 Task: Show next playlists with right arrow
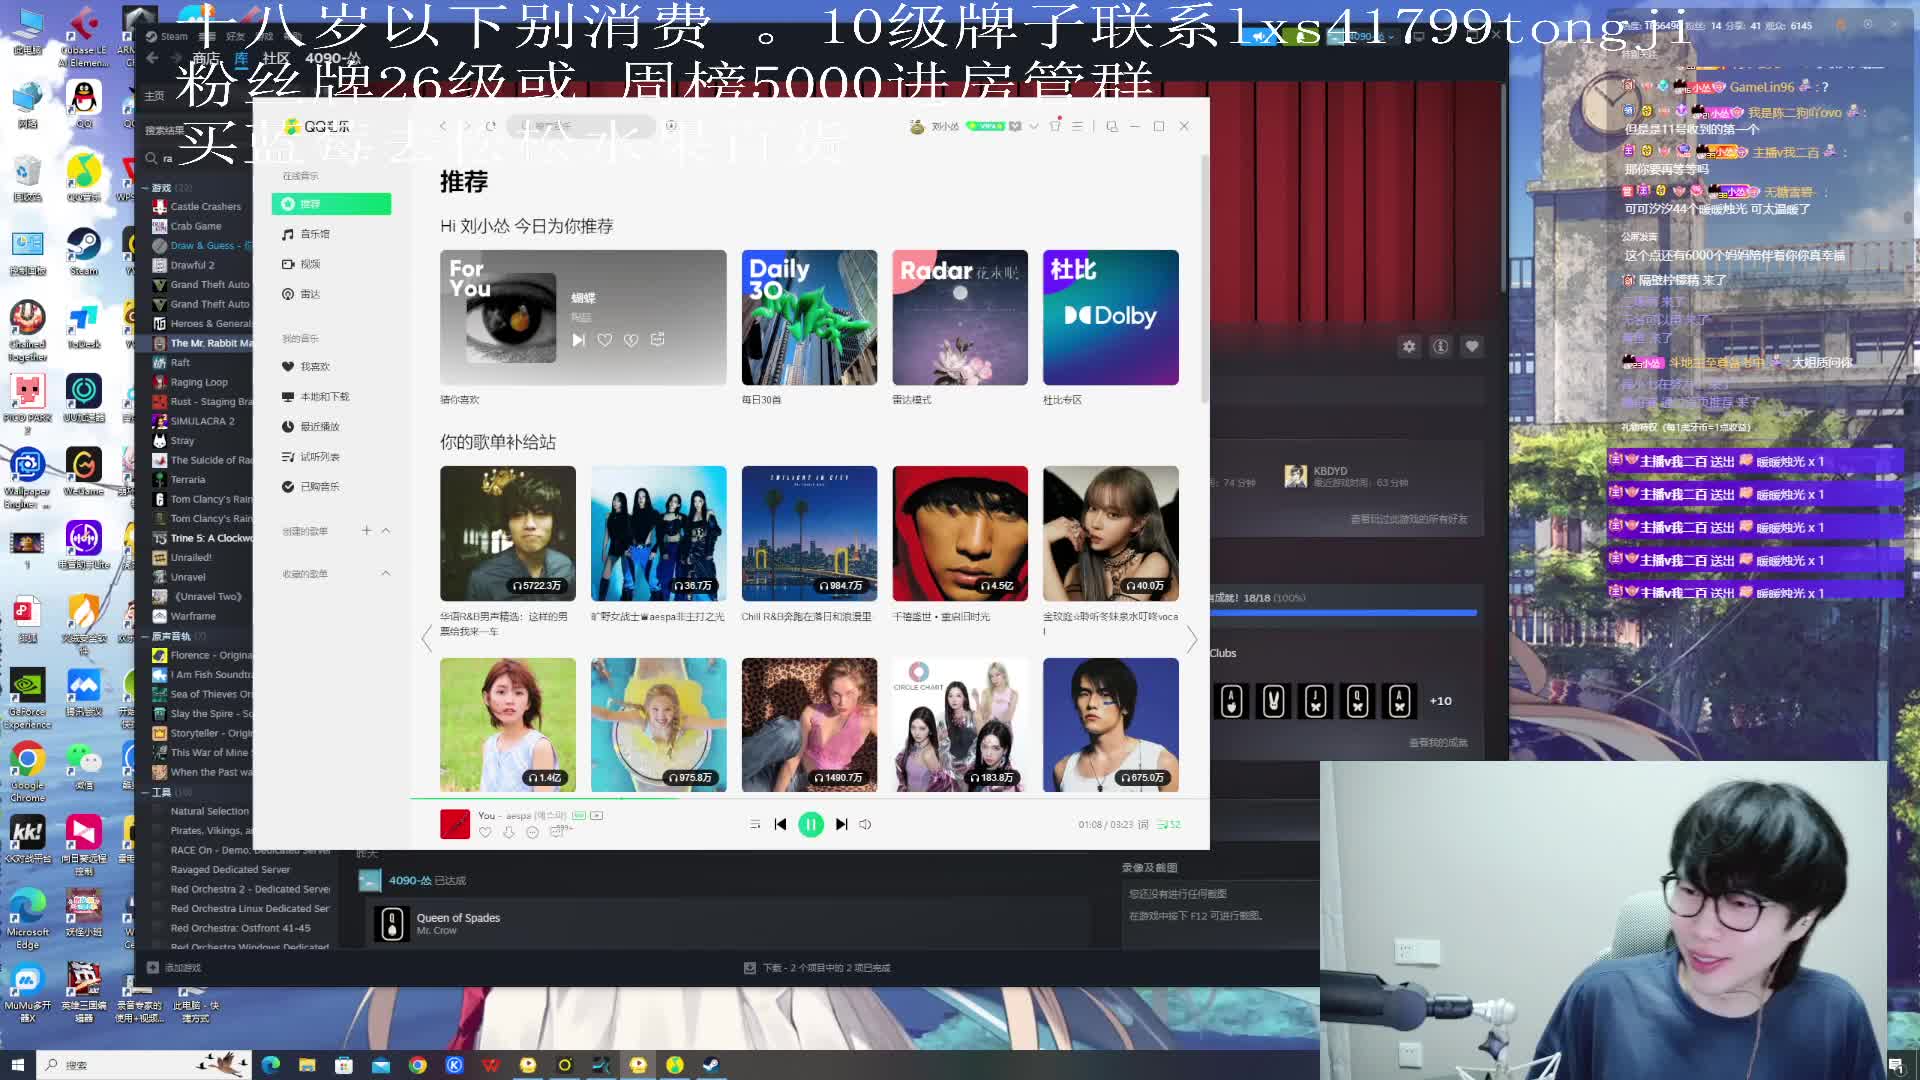tap(1192, 639)
